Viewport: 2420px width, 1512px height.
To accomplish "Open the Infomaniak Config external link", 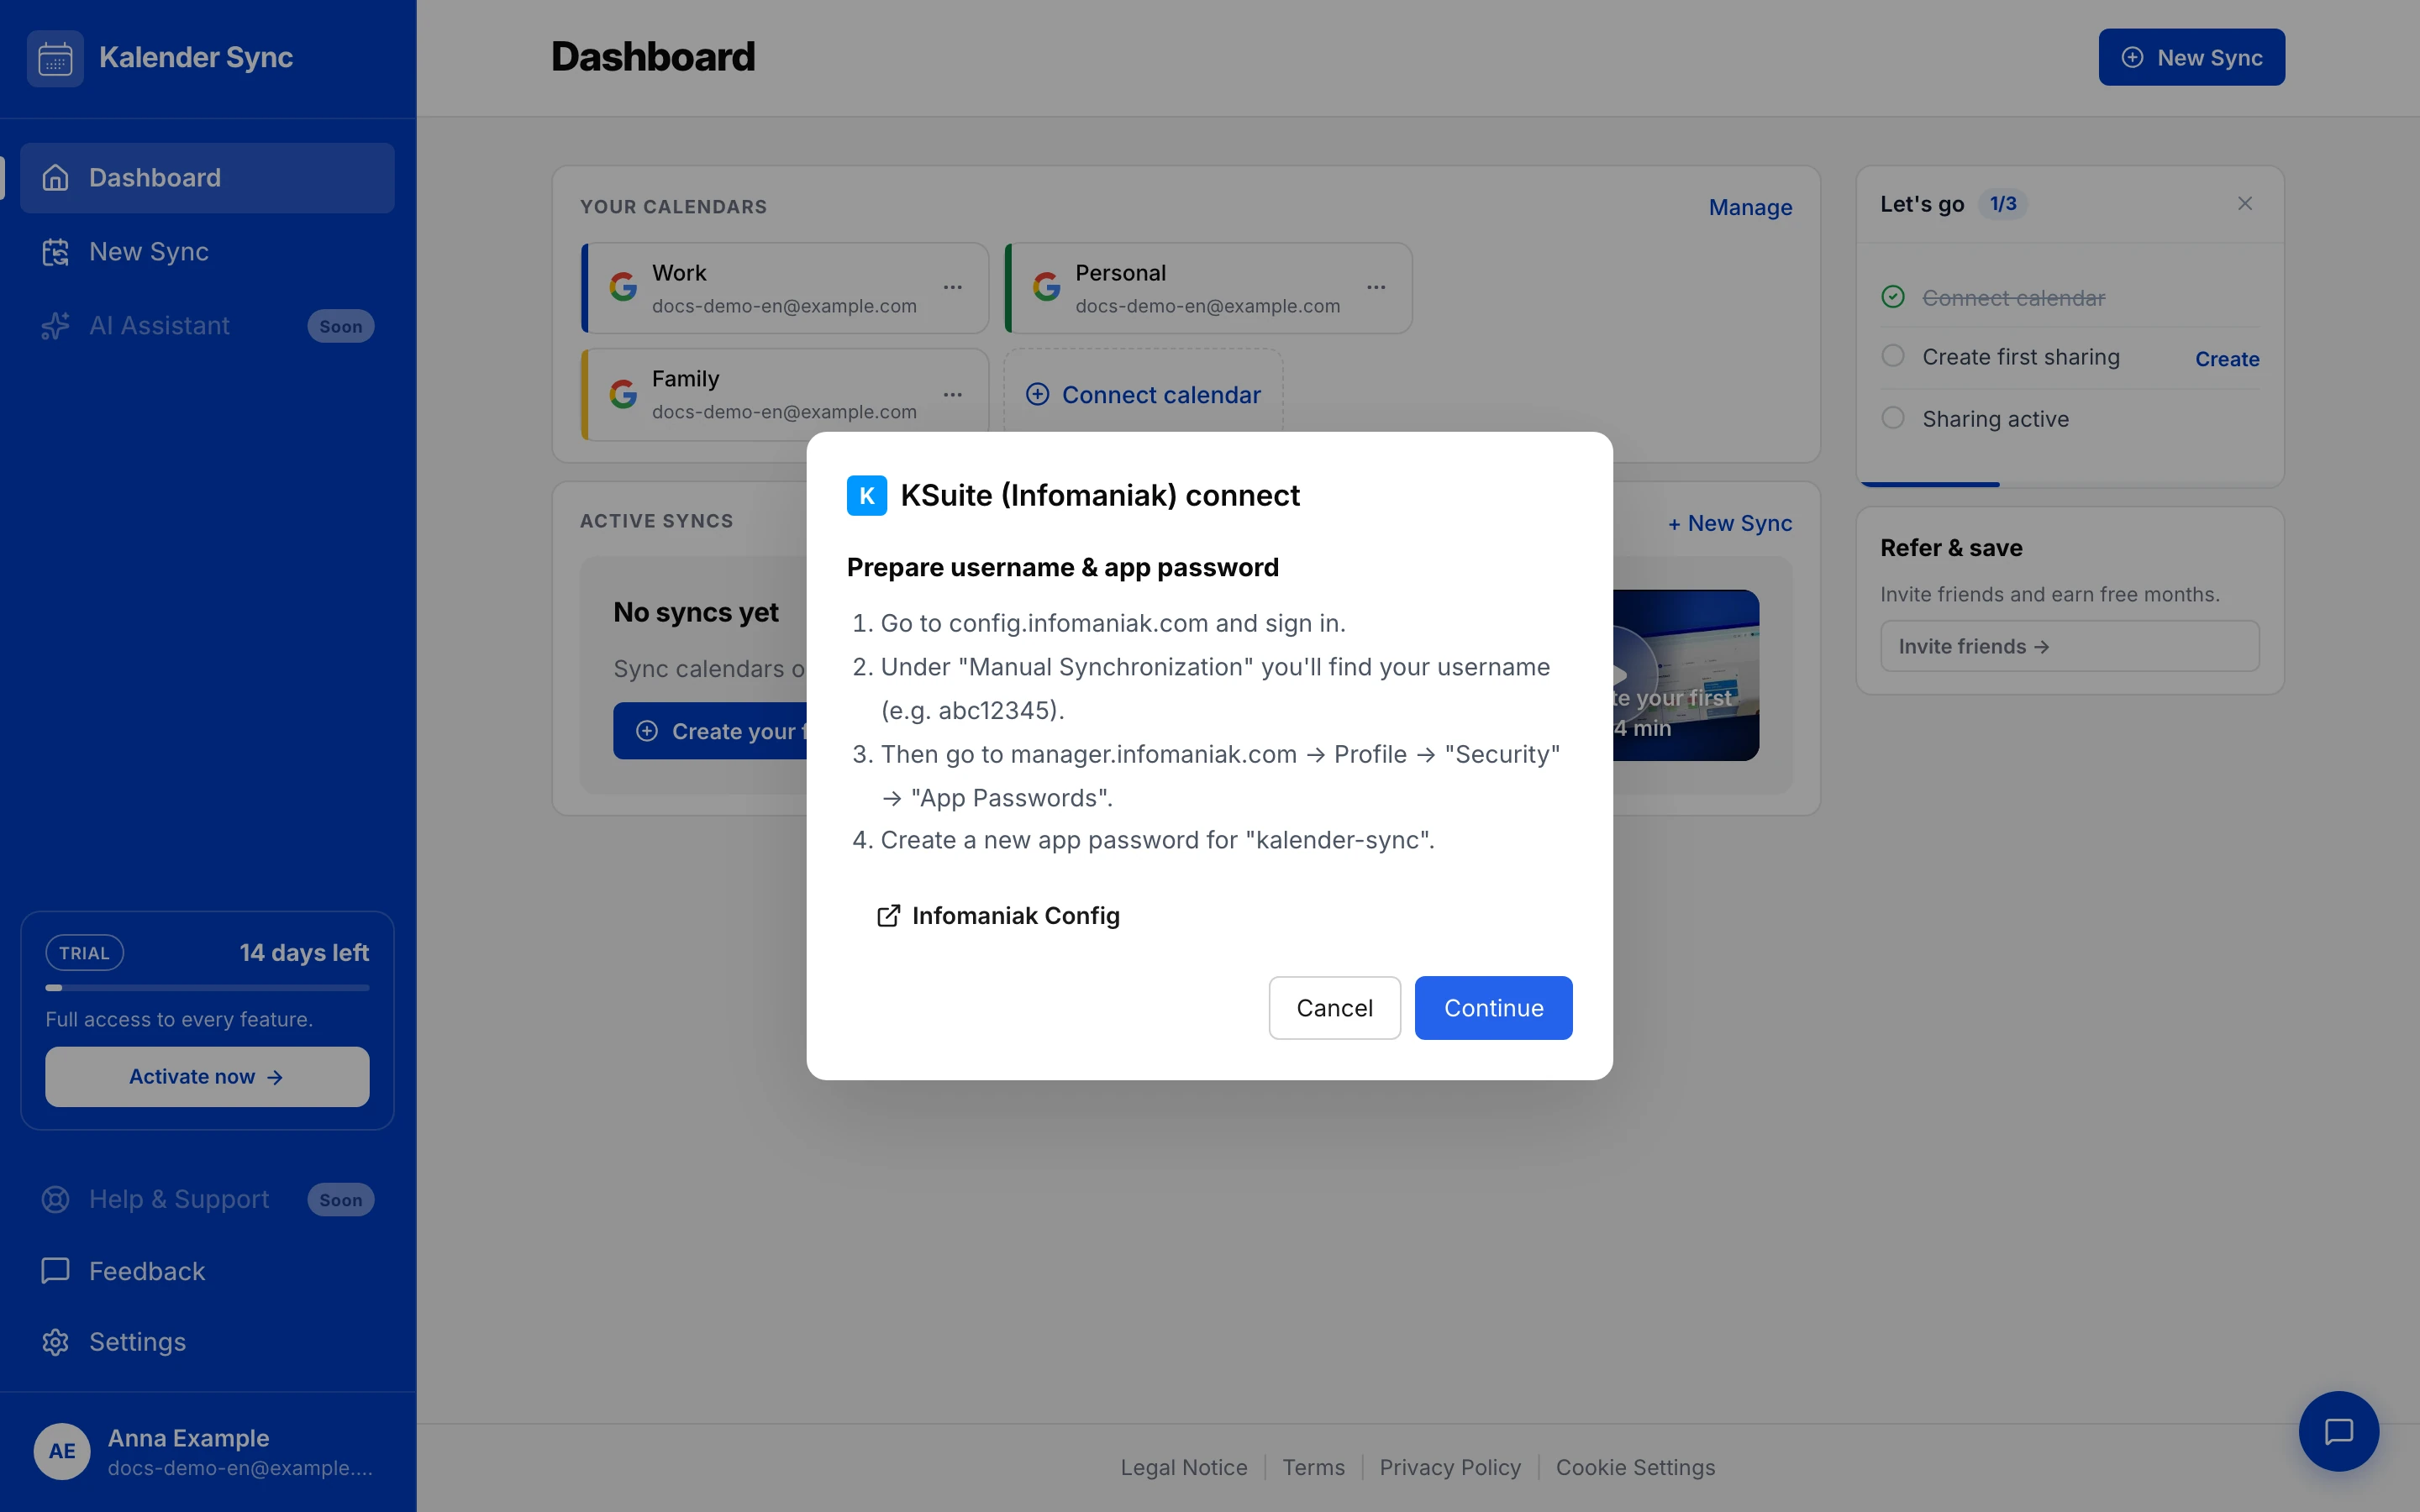I will tap(998, 916).
